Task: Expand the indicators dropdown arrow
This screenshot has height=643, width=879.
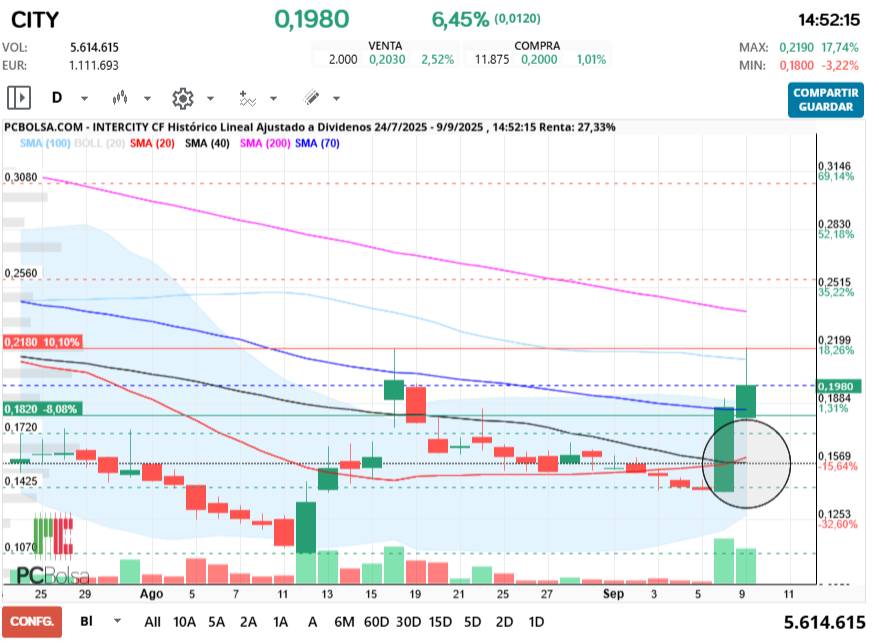Action: pyautogui.click(x=274, y=99)
